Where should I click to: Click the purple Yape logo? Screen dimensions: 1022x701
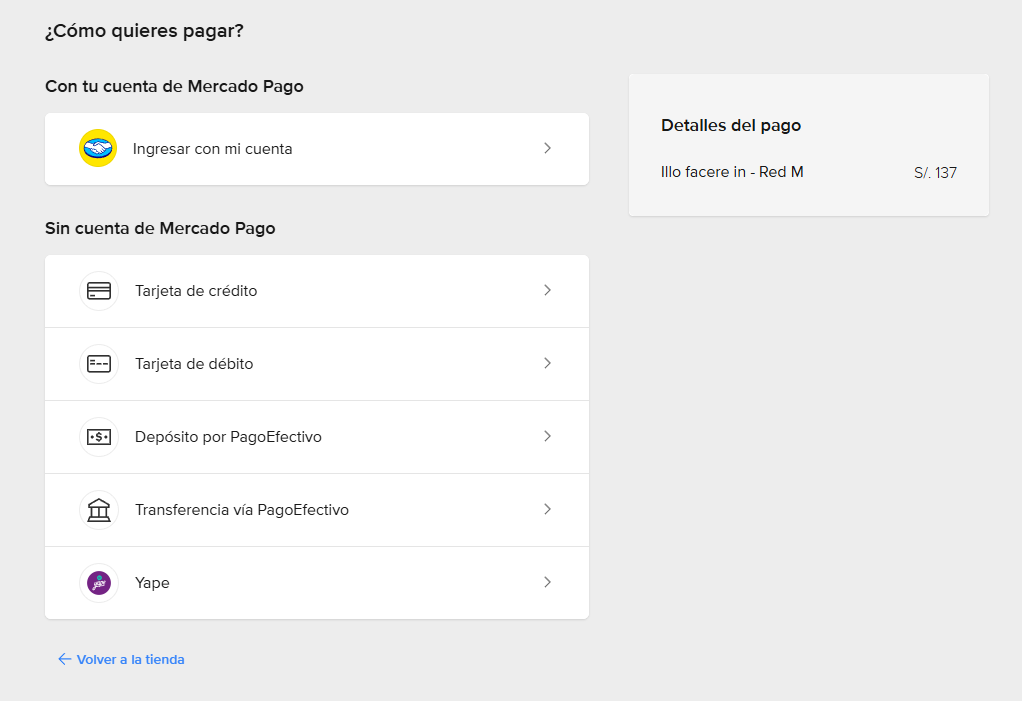coord(99,583)
